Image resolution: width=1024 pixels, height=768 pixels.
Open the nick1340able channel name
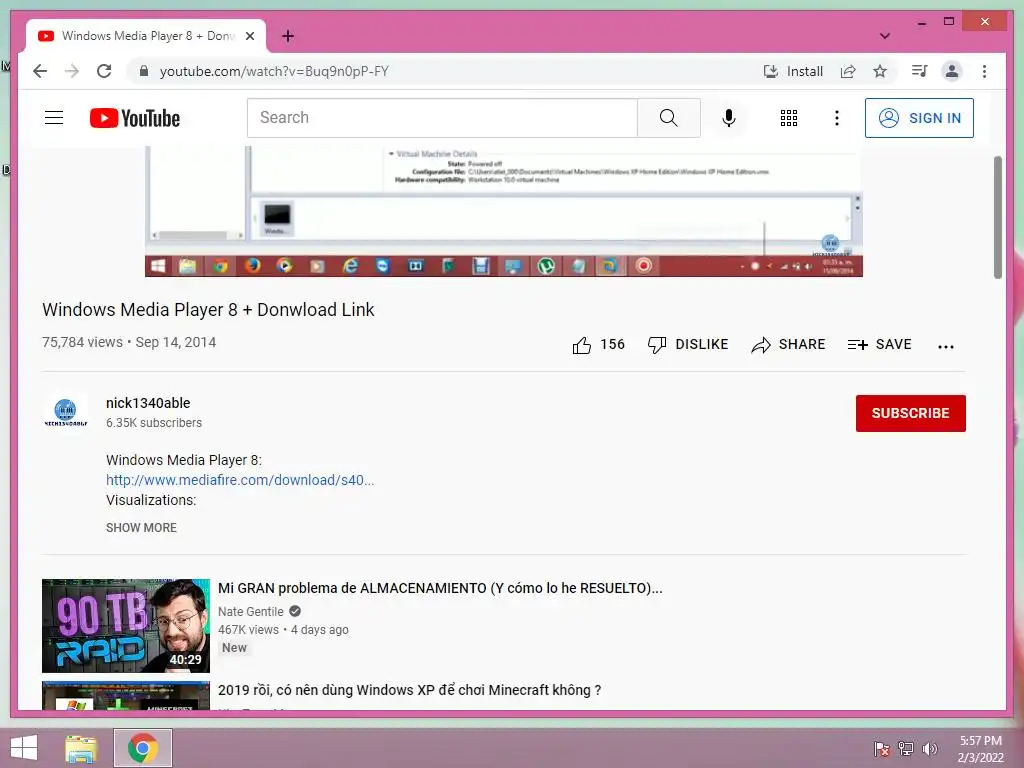[x=148, y=403]
